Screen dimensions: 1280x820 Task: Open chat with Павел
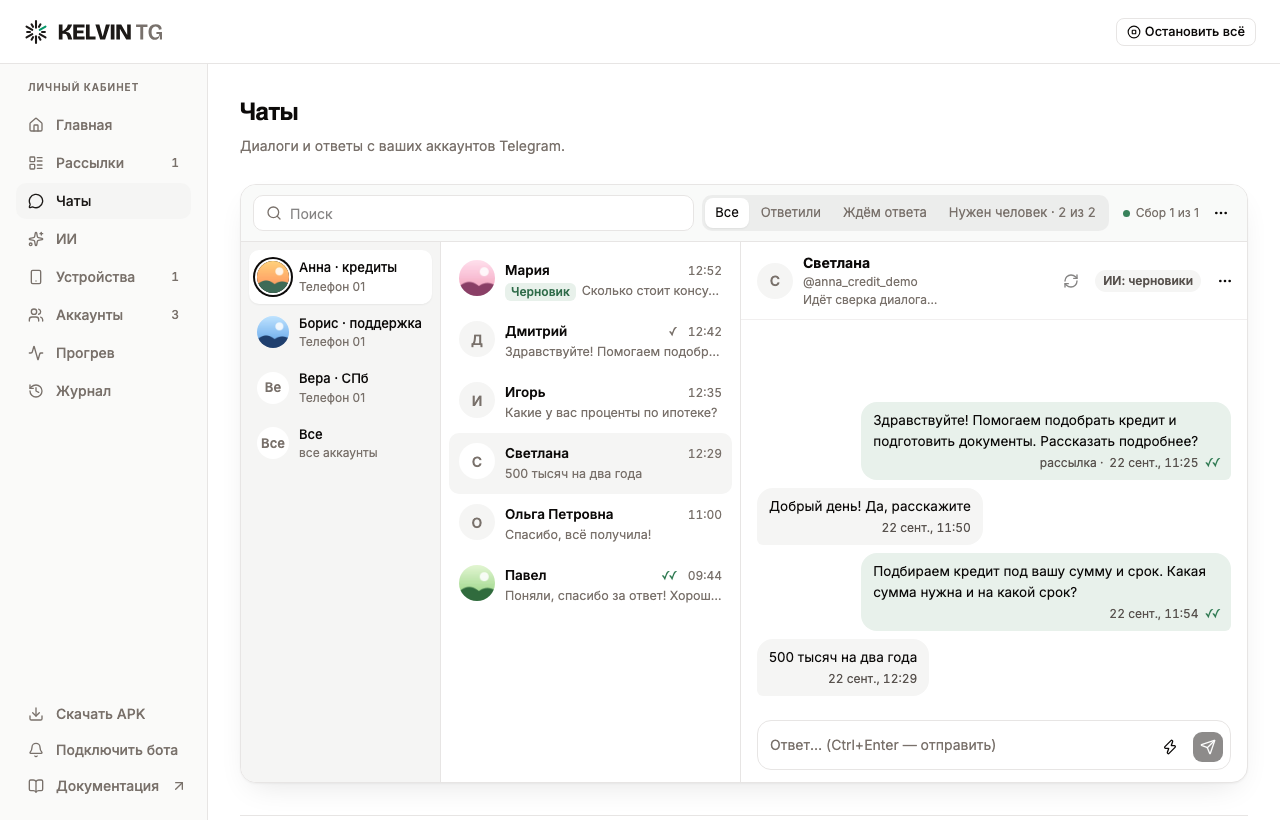pyautogui.click(x=590, y=585)
